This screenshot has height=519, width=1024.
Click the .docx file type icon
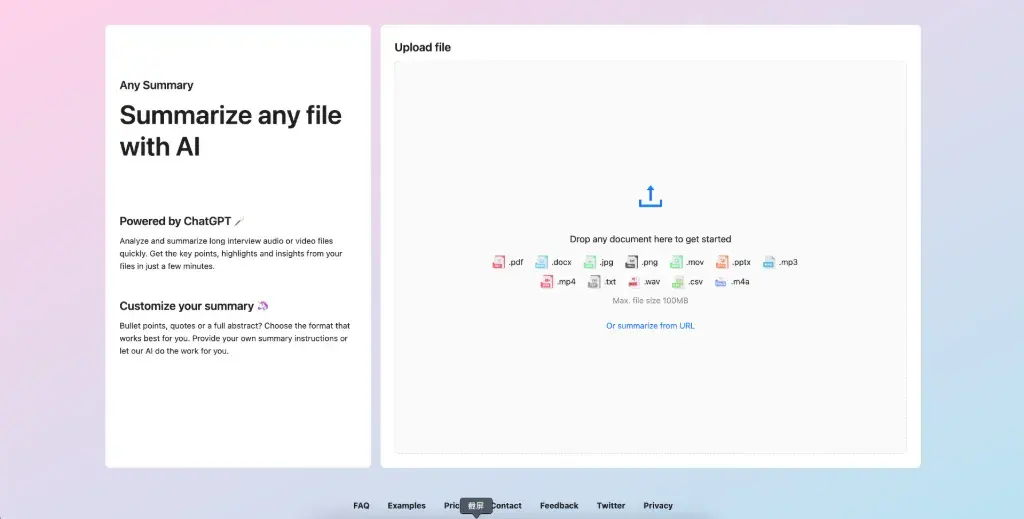[x=541, y=262]
